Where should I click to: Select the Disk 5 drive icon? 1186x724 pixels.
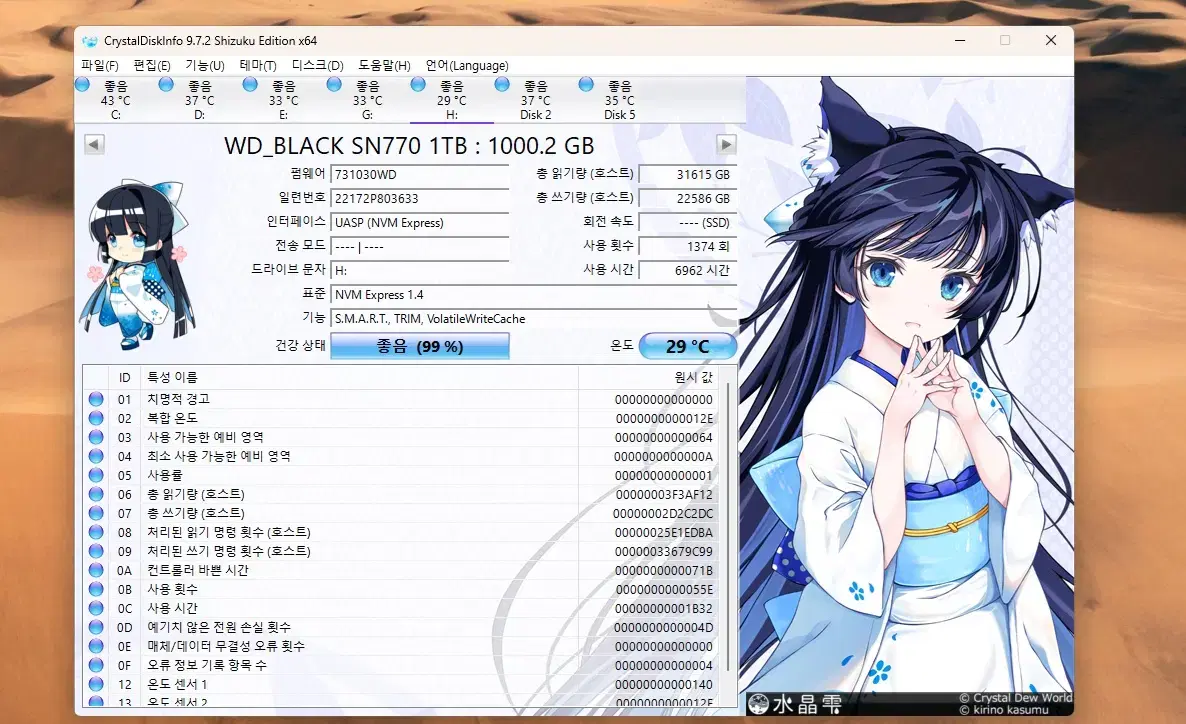click(586, 85)
